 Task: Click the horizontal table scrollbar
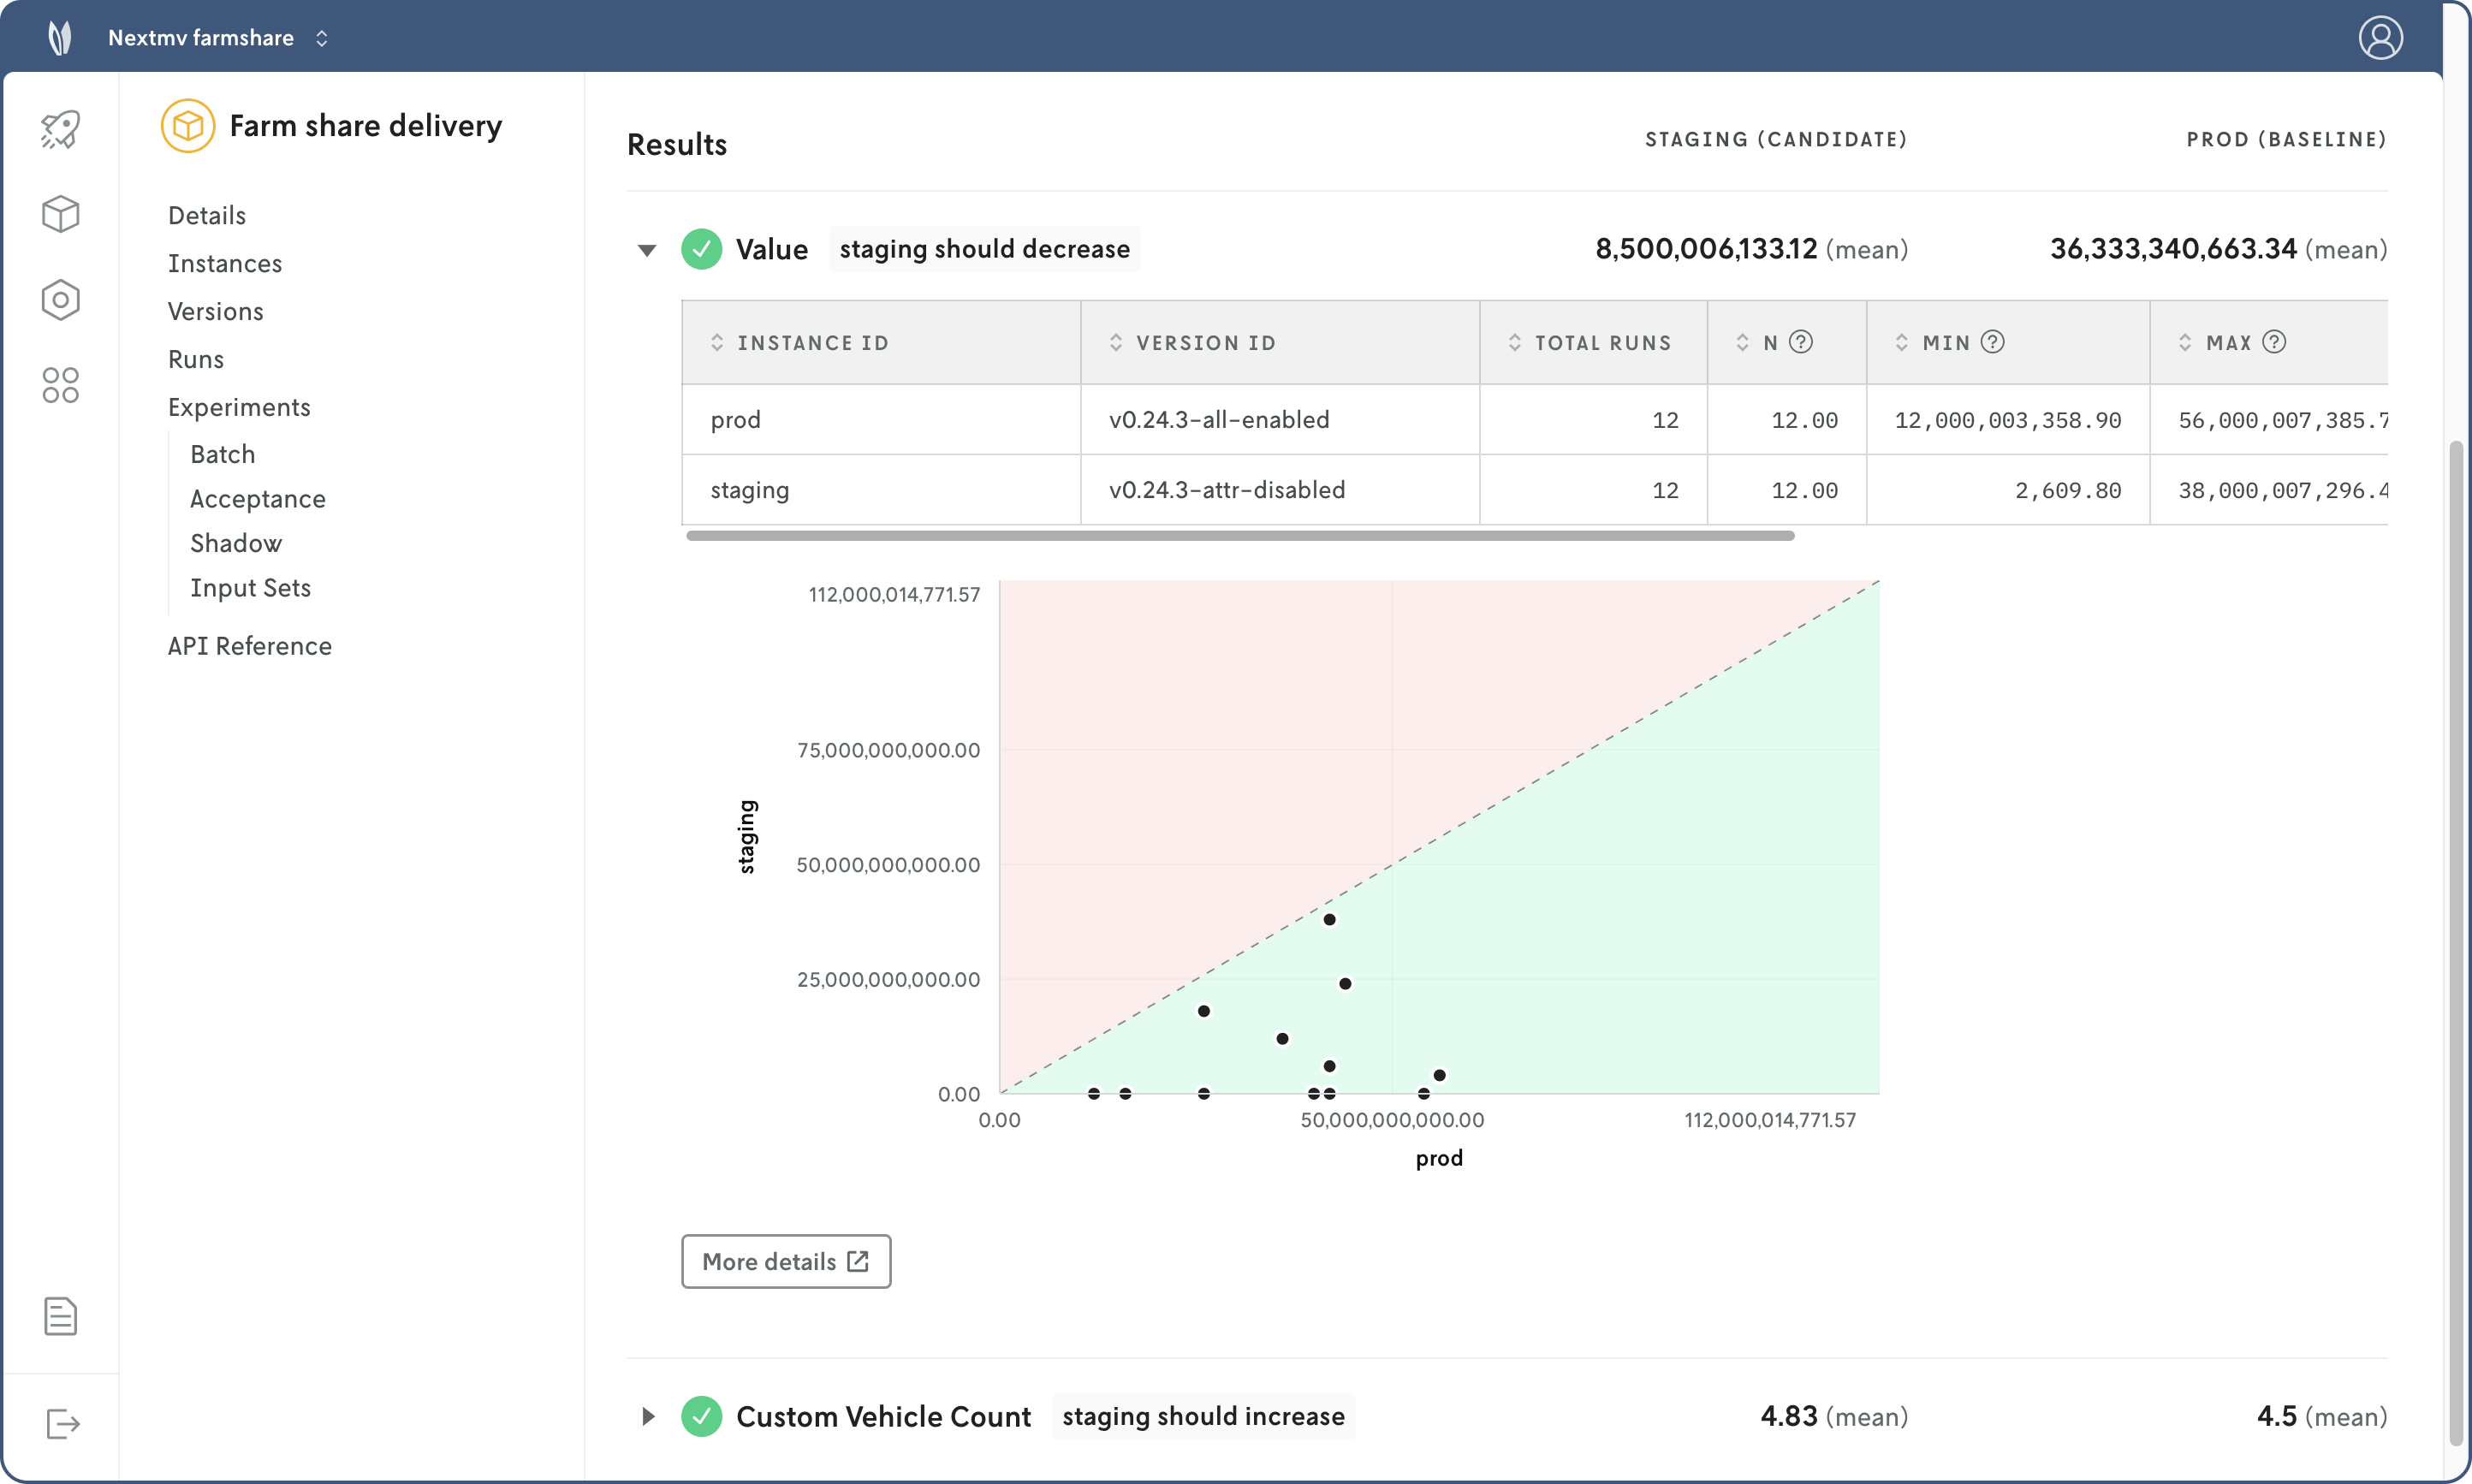1240,536
